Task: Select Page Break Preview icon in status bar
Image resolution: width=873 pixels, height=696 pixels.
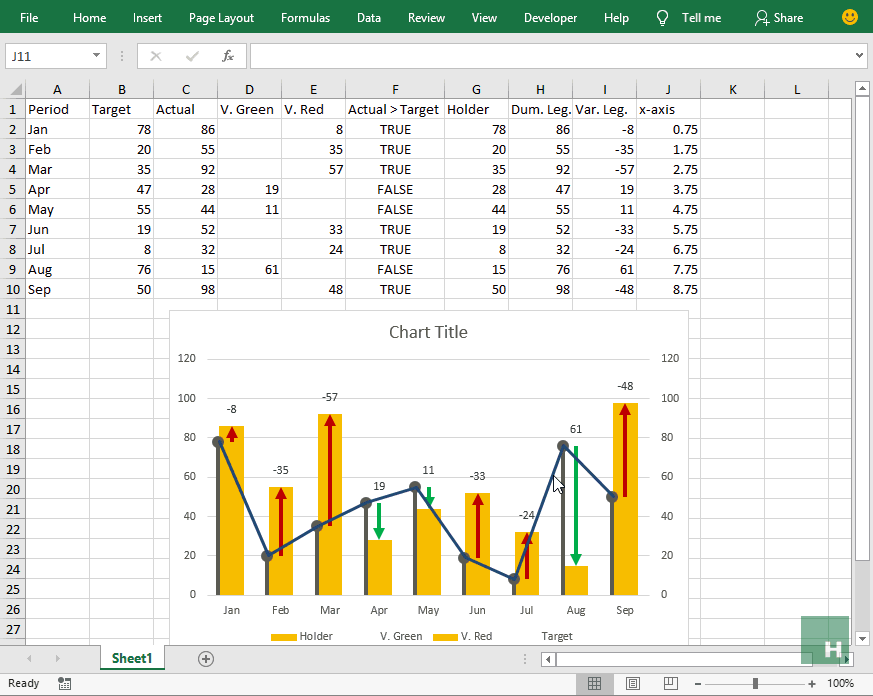Action: [669, 683]
